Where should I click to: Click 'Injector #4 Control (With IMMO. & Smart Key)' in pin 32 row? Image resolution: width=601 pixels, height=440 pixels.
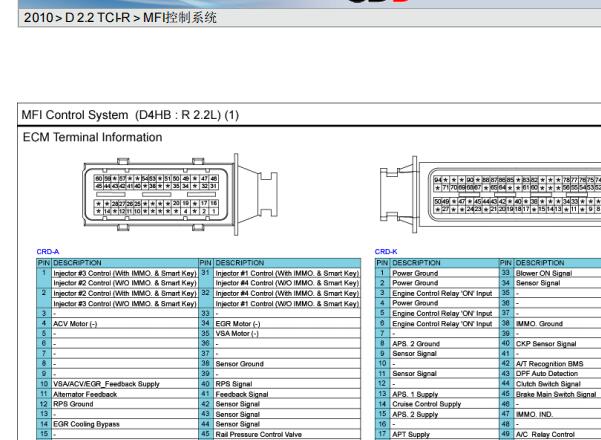tap(287, 294)
